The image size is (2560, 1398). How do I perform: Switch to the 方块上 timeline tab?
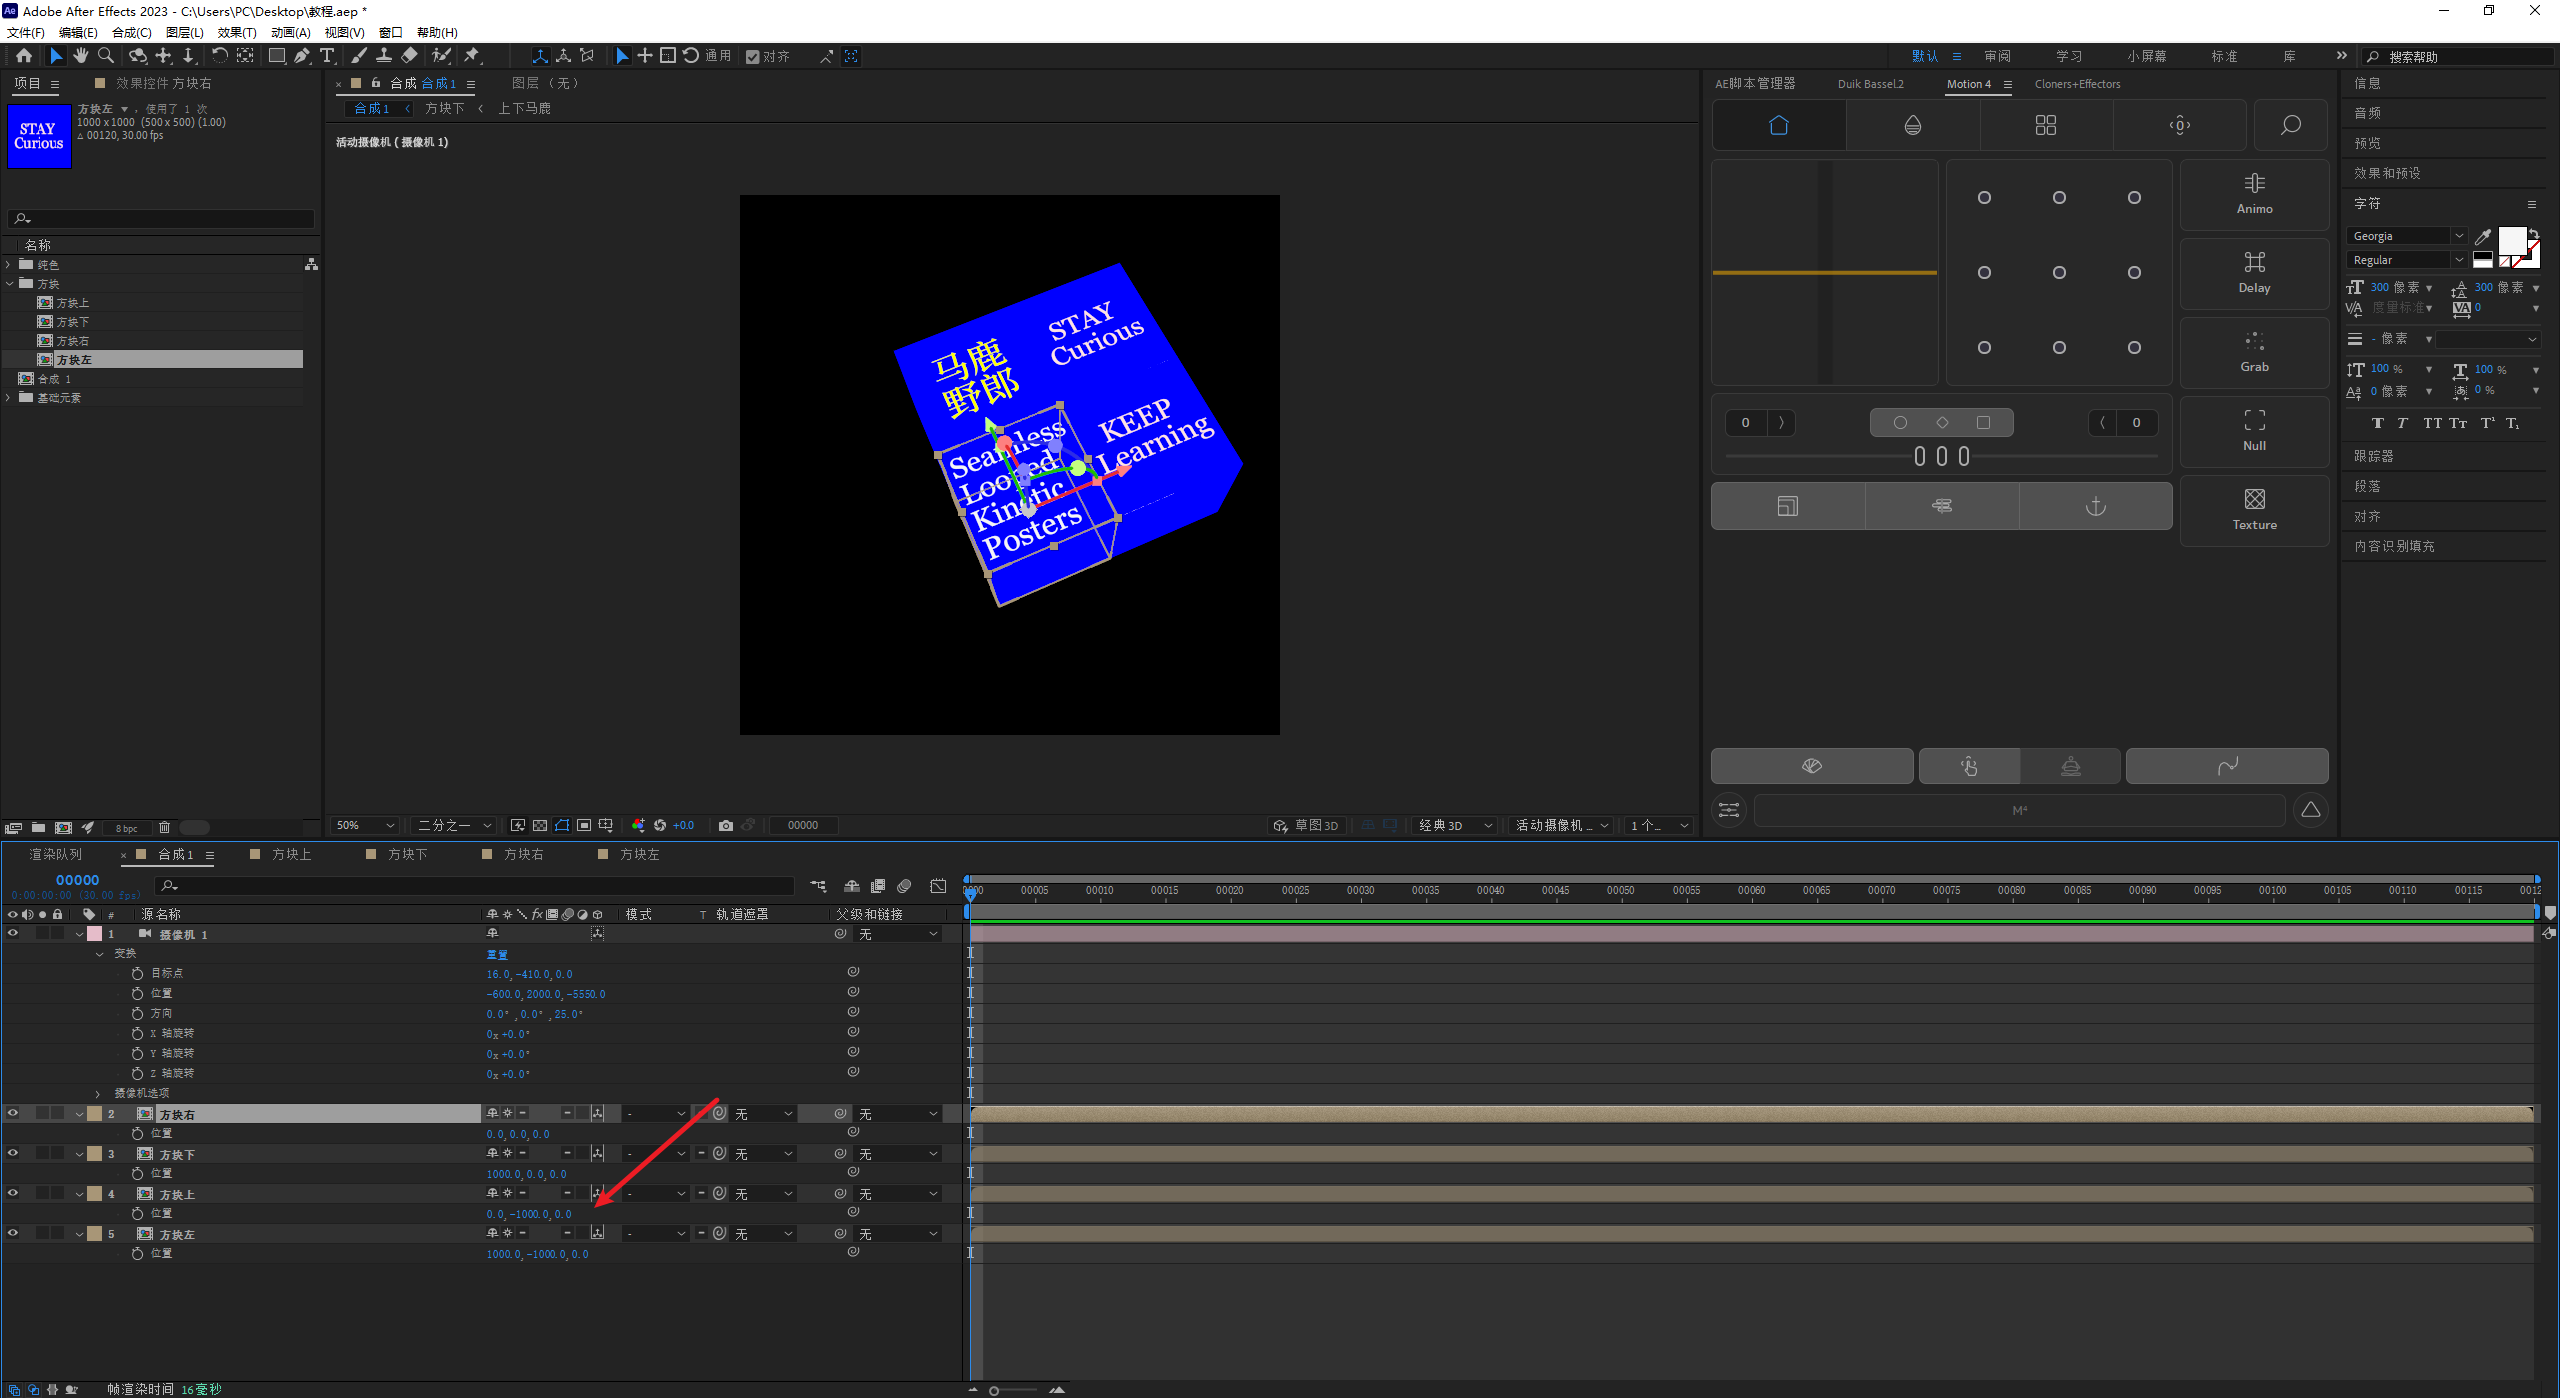point(291,854)
